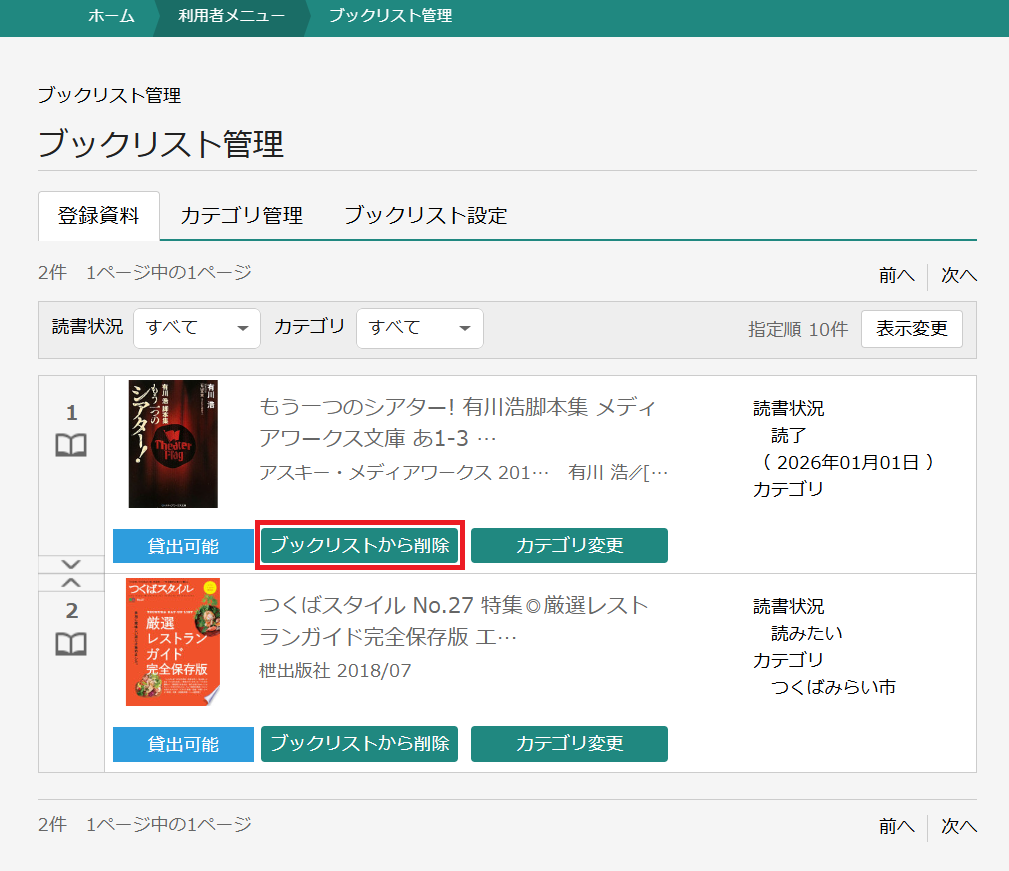The width and height of the screenshot is (1009, 871).
Task: Switch to the ブックリスト設定 tab
Action: tap(425, 216)
